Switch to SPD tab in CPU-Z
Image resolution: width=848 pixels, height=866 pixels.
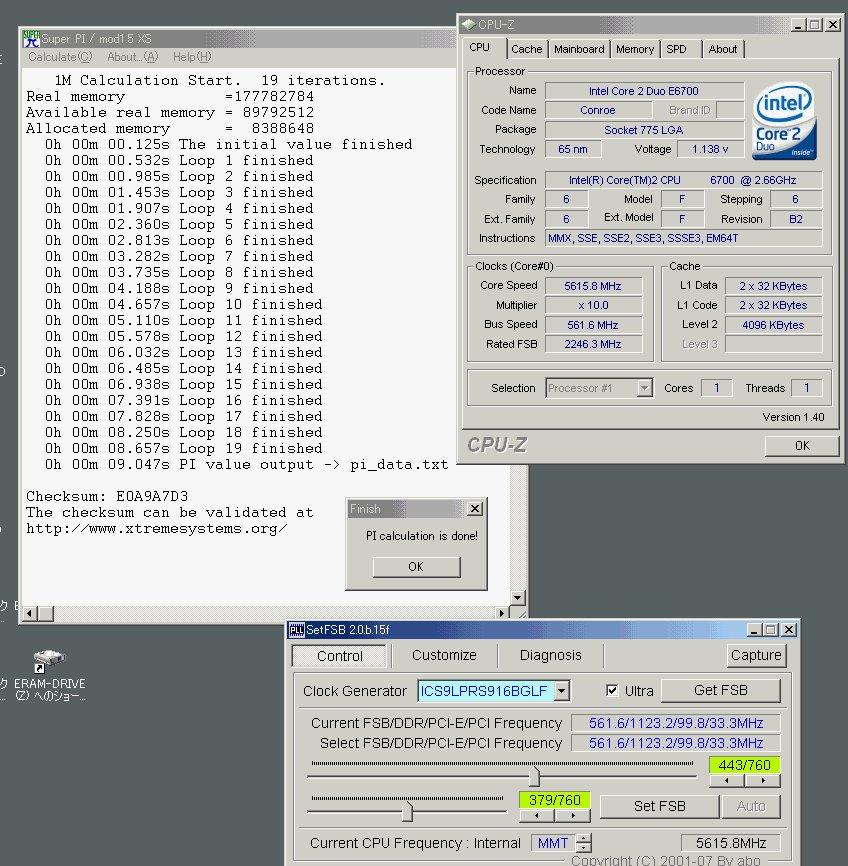676,49
